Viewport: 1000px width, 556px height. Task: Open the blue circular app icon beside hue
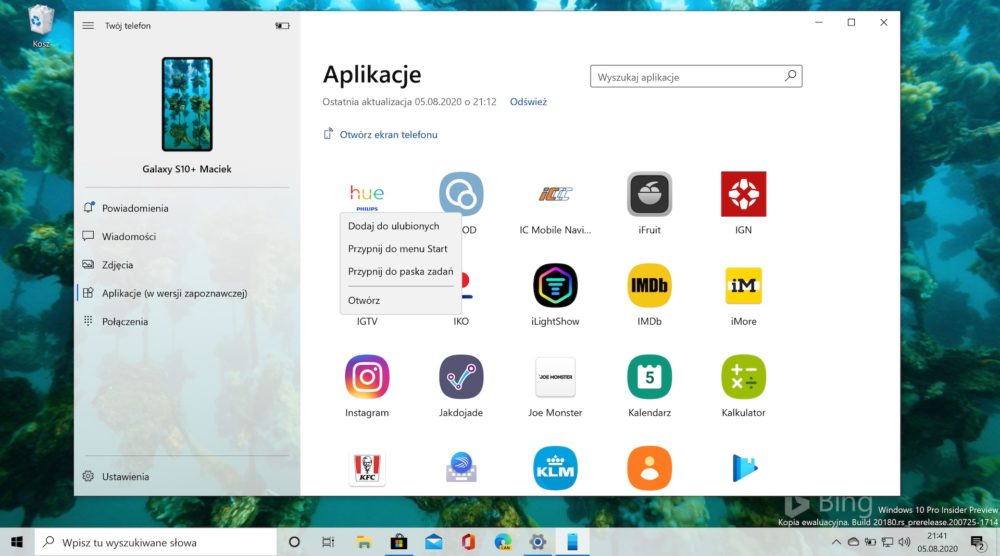[x=461, y=194]
